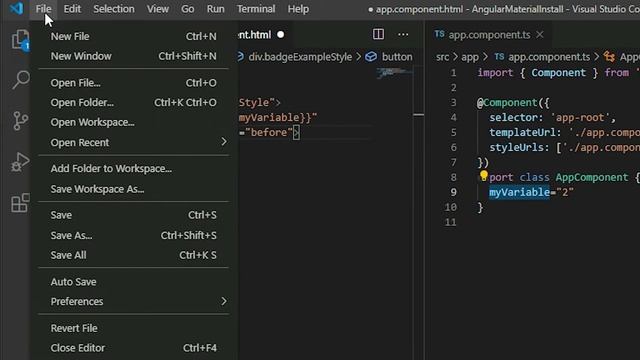Click the minimap in the left editor
The image size is (640, 360).
[x=394, y=73]
